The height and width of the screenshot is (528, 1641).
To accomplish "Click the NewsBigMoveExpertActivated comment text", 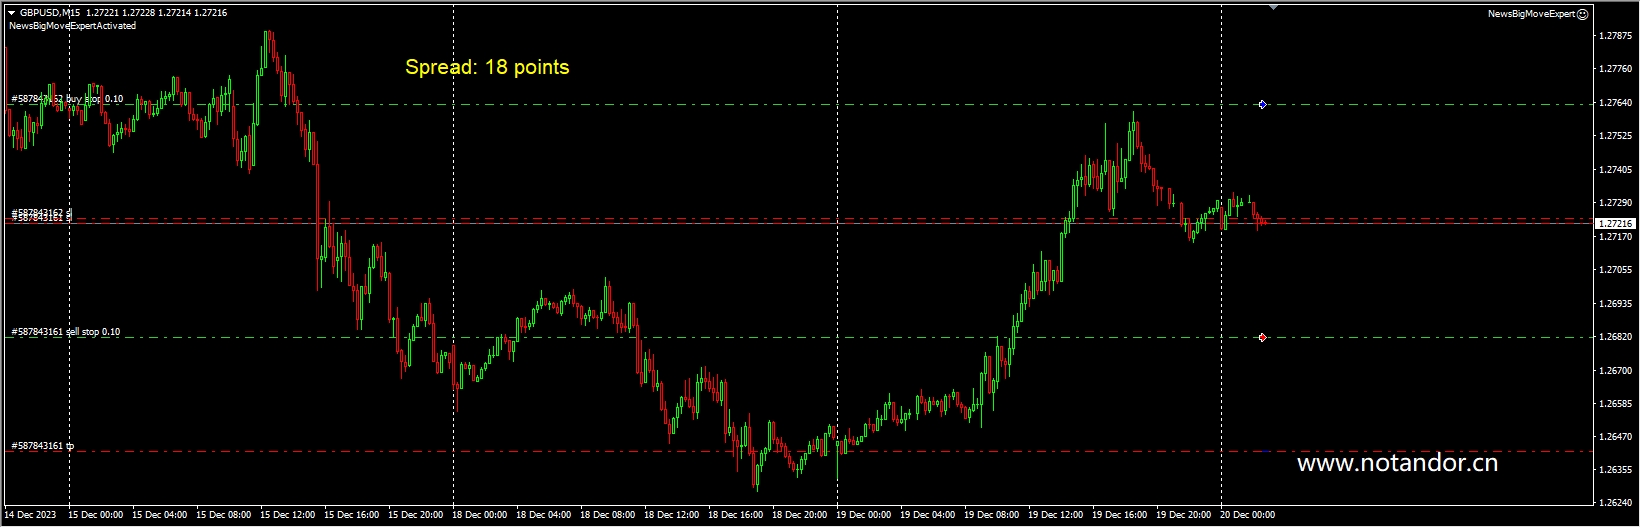I will click(72, 26).
